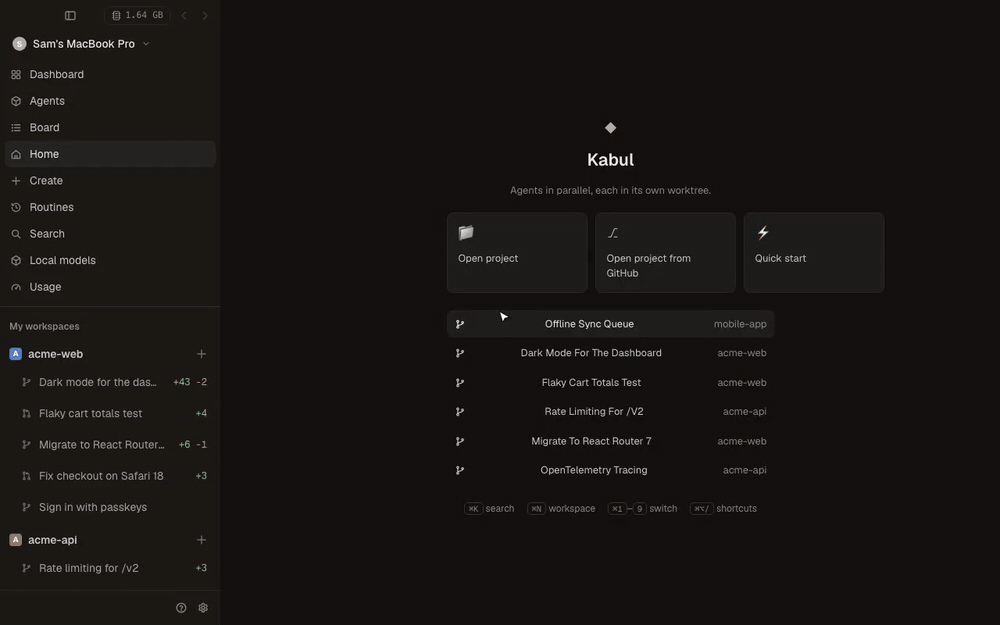Image resolution: width=1000 pixels, height=625 pixels.
Task: Switch to the Board view
Action: pyautogui.click(x=110, y=128)
